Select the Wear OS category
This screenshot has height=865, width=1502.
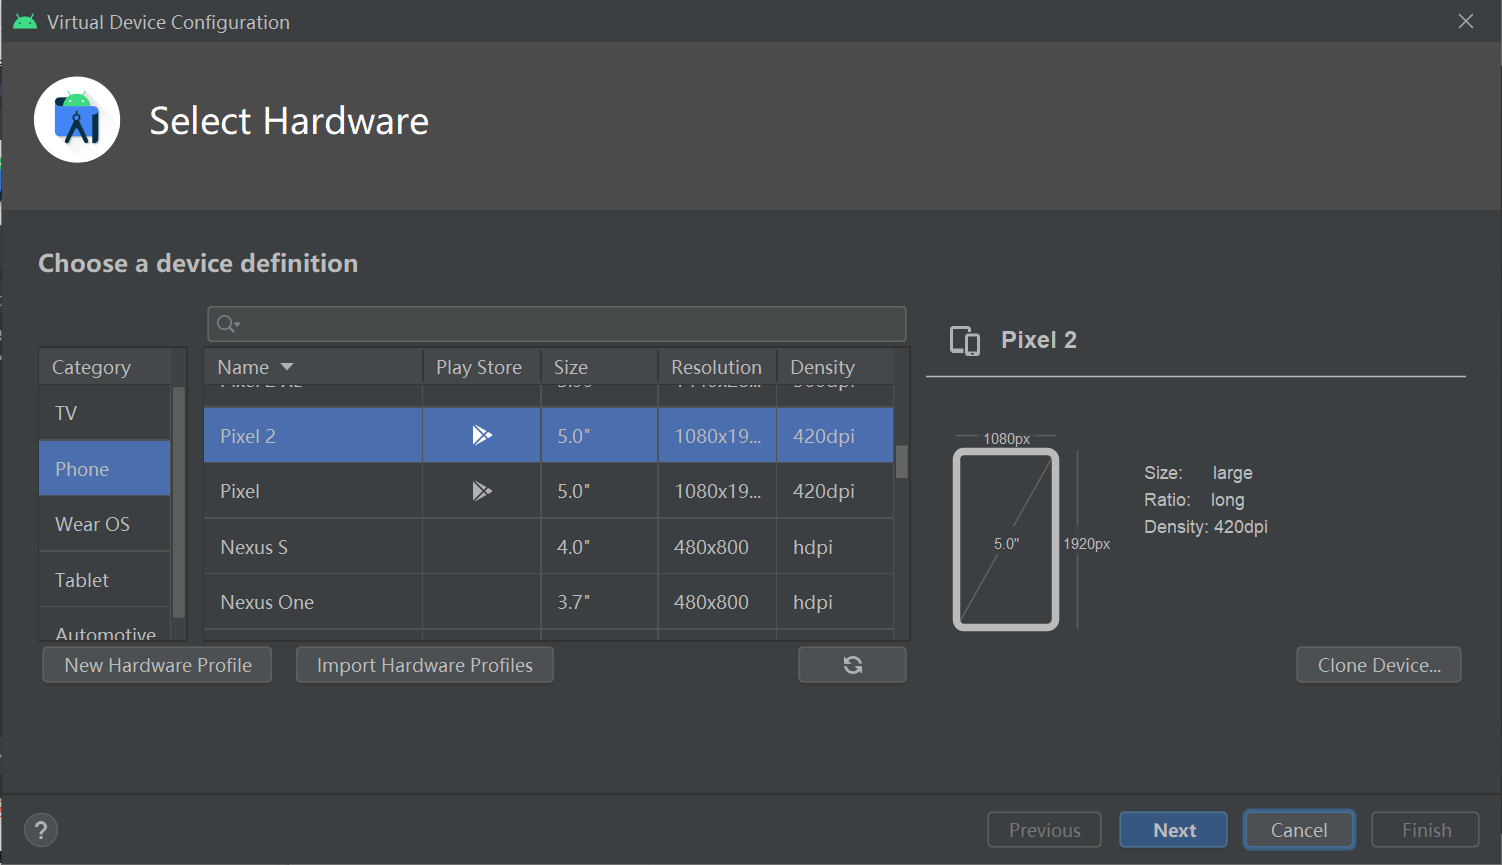click(x=105, y=524)
